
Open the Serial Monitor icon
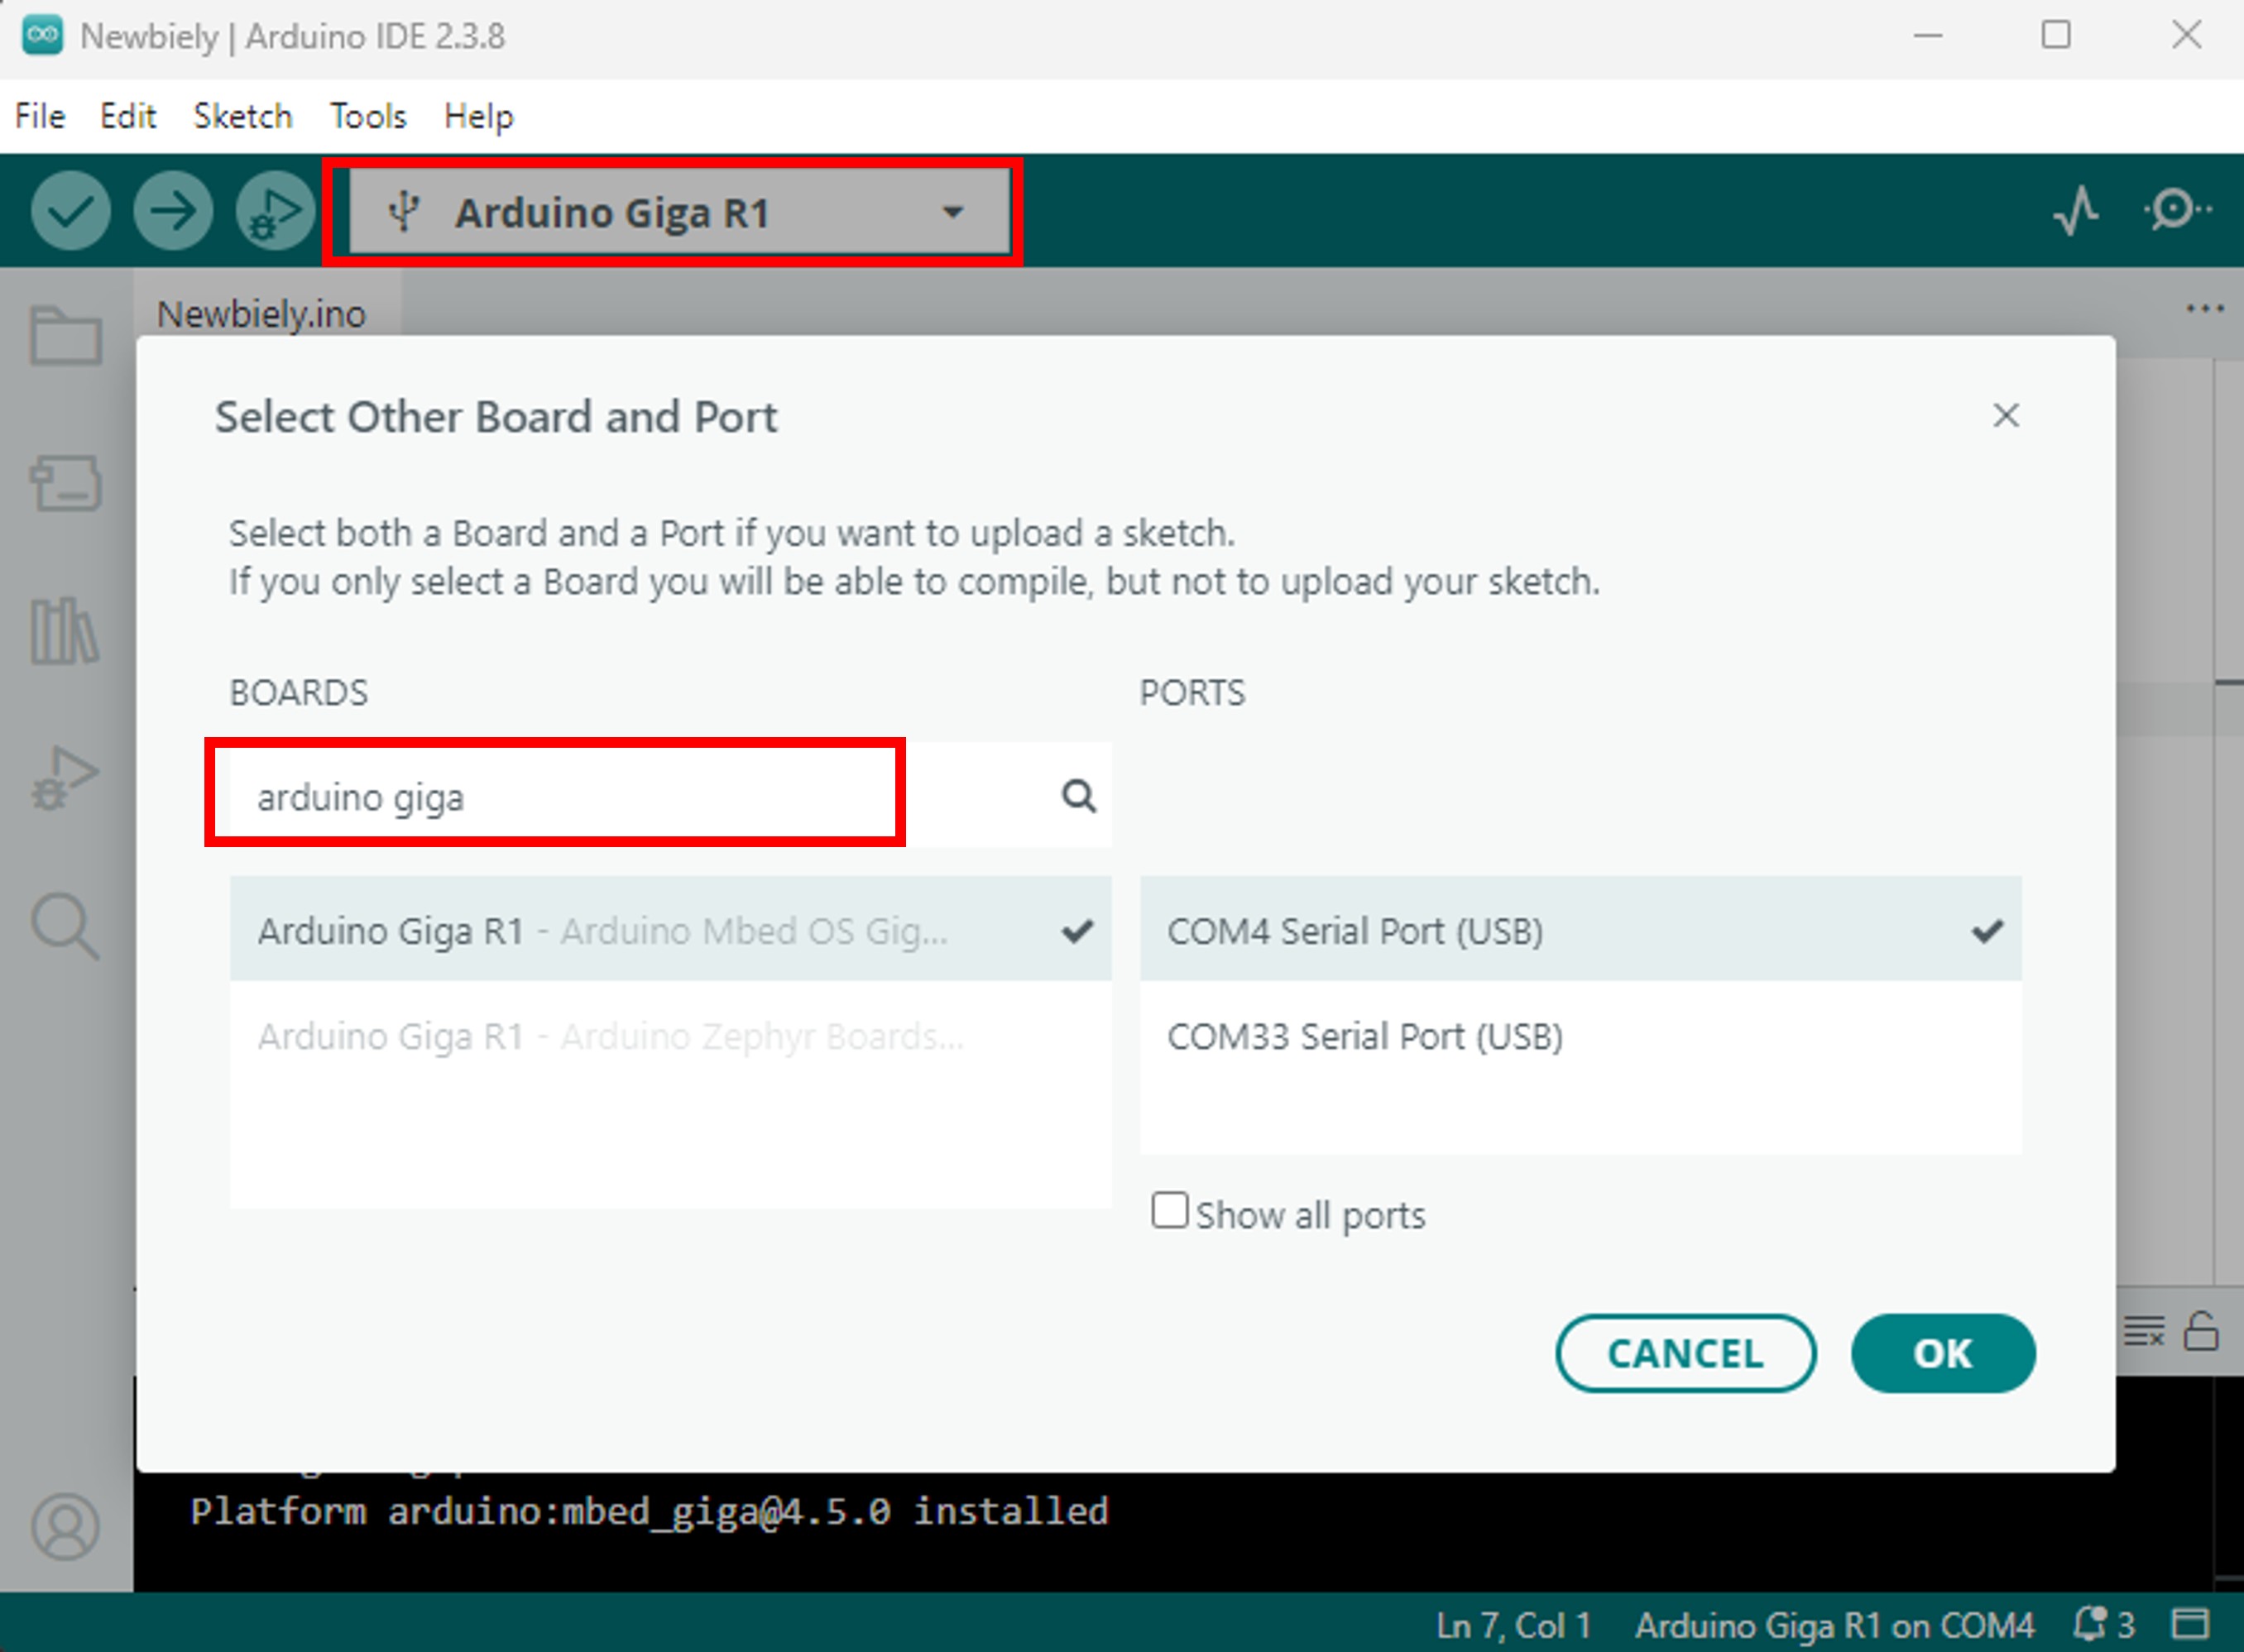2175,210
